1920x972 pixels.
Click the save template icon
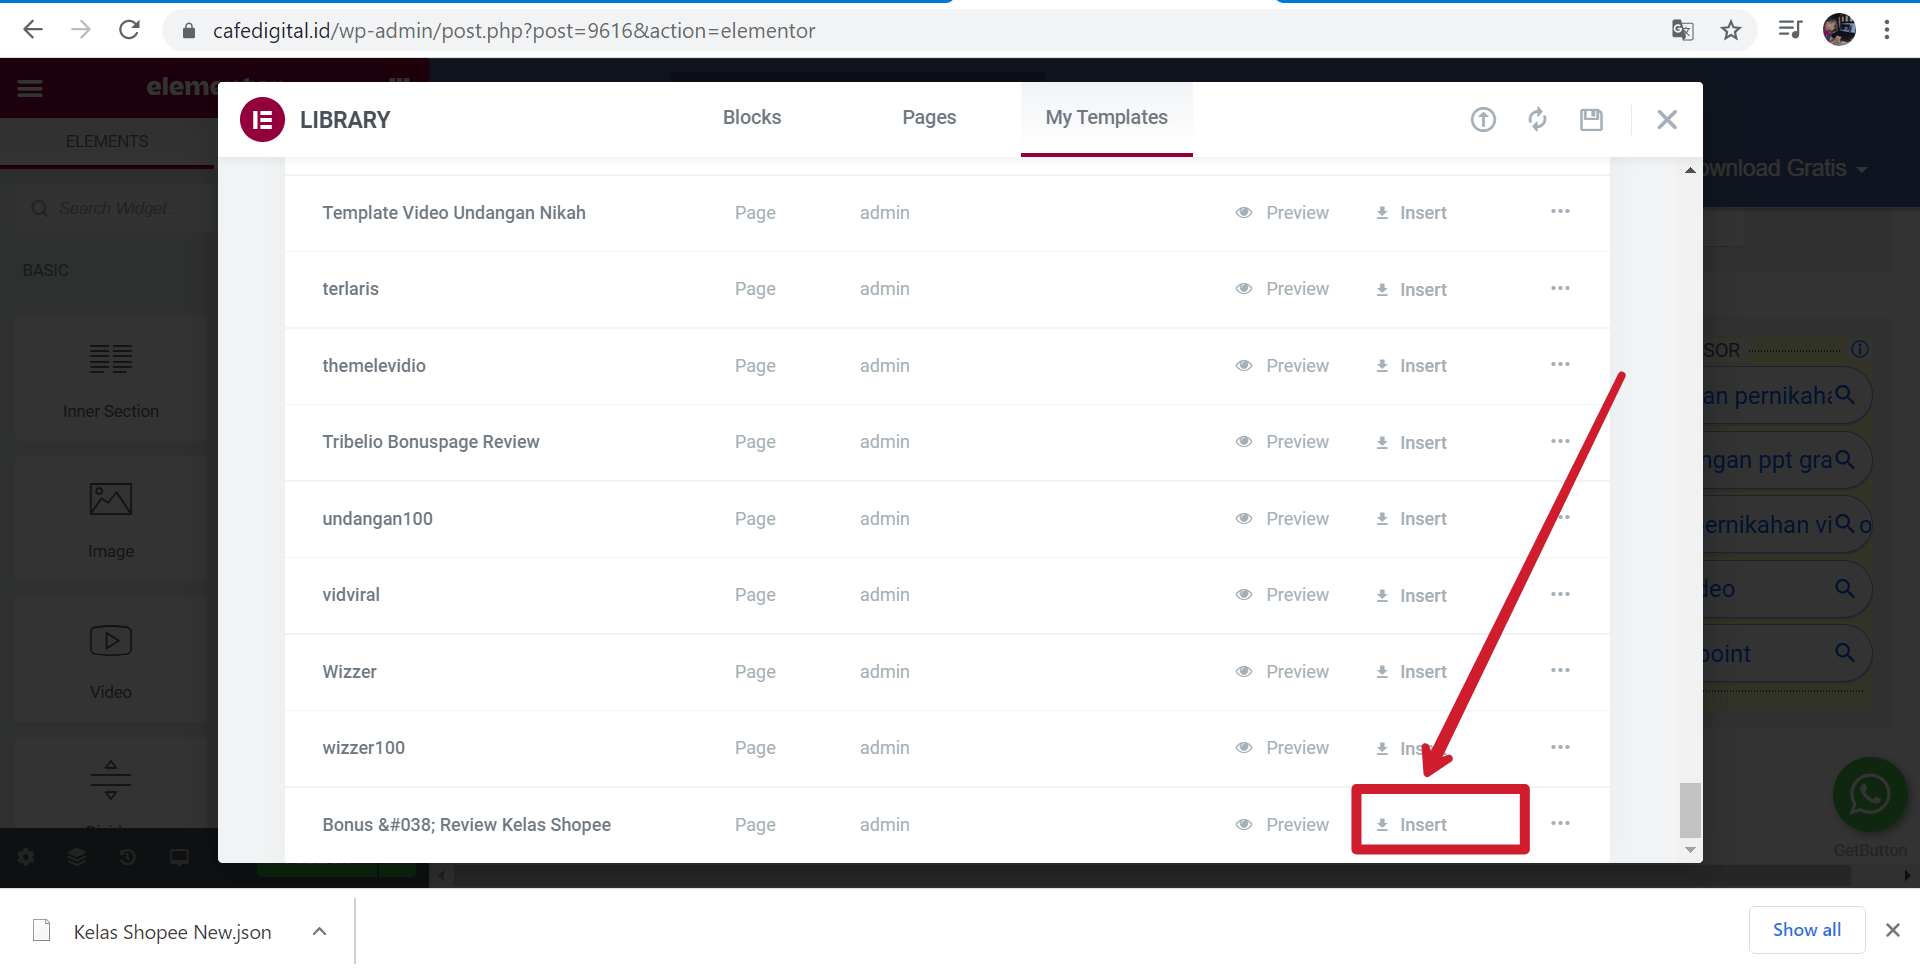pyautogui.click(x=1591, y=120)
